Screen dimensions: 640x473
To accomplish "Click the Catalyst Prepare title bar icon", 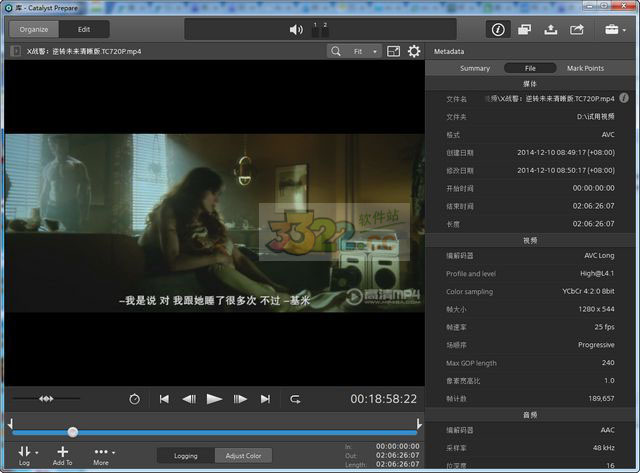I will (x=8, y=8).
